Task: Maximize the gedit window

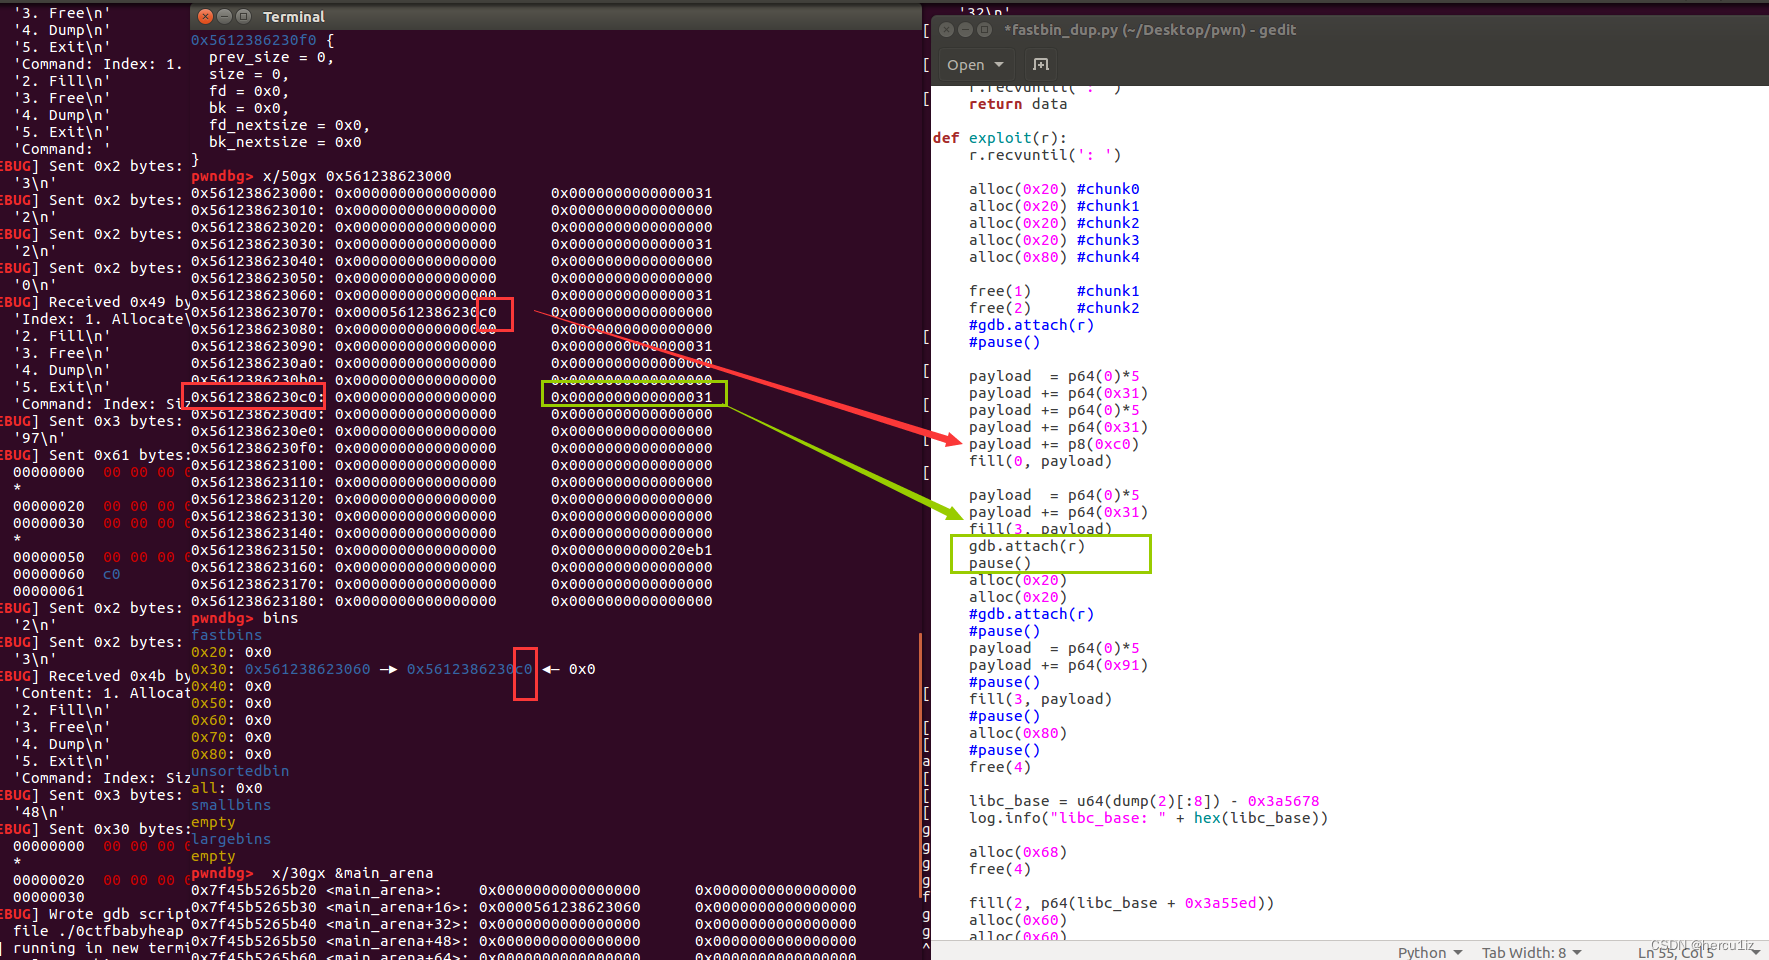Action: (x=984, y=30)
